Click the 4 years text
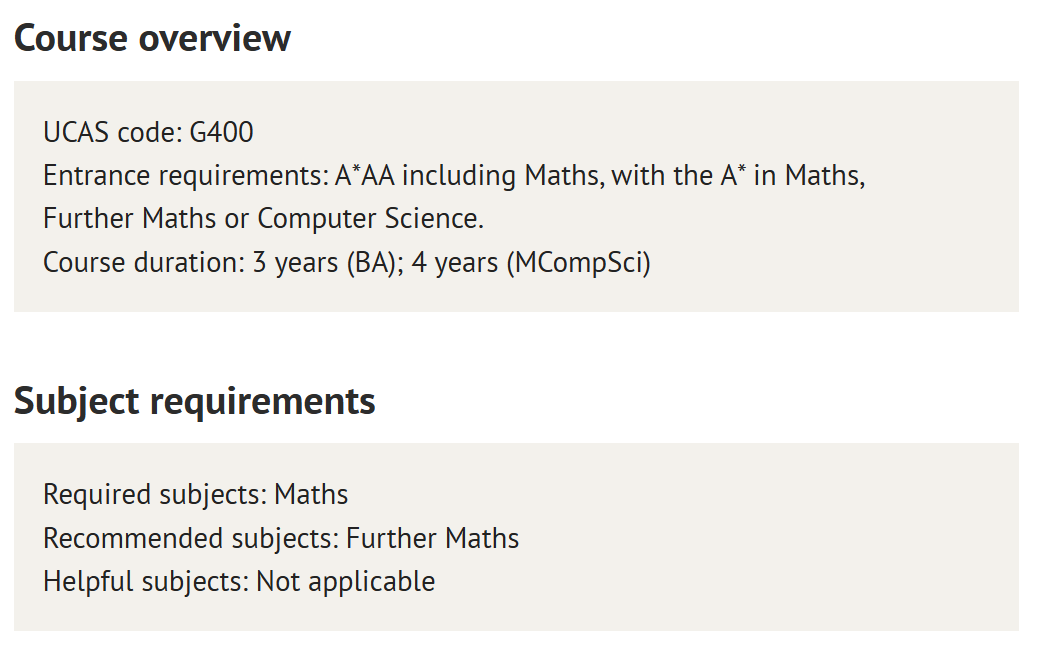 (455, 263)
